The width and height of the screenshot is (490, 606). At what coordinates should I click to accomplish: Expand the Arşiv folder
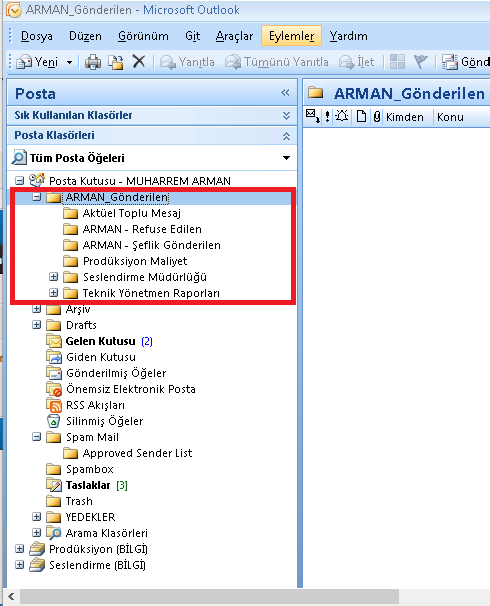(37, 309)
